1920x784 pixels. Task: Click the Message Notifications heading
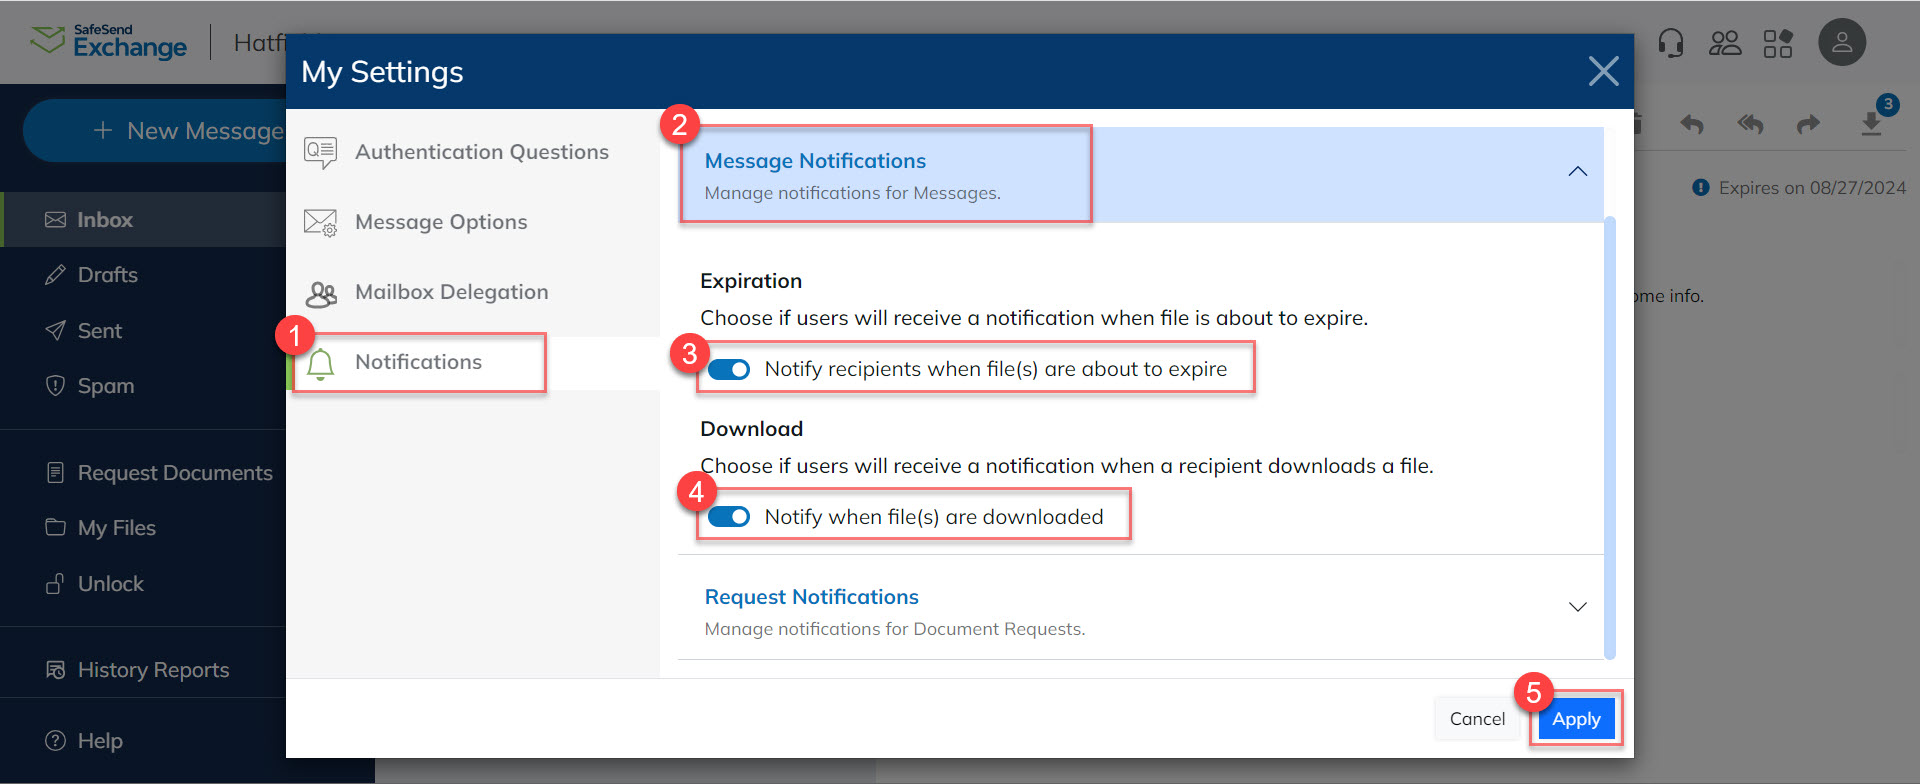tap(815, 161)
